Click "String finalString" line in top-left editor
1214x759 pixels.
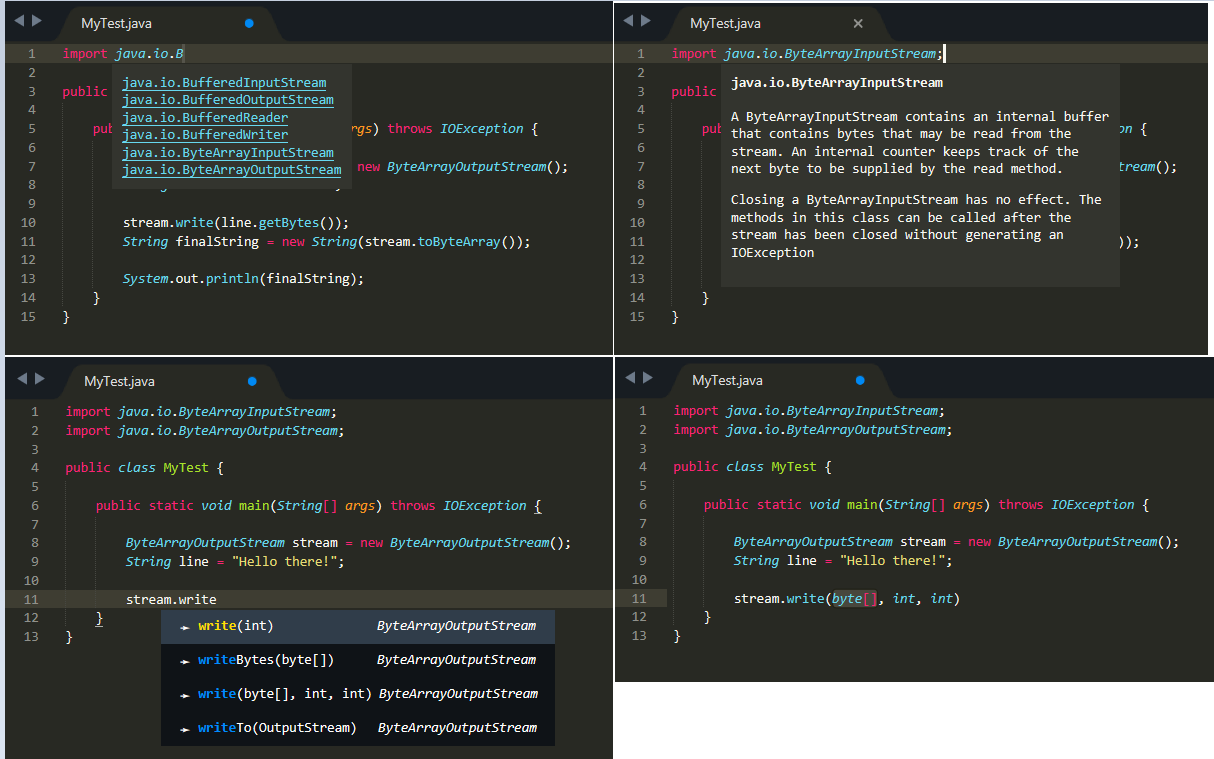pyautogui.click(x=326, y=242)
